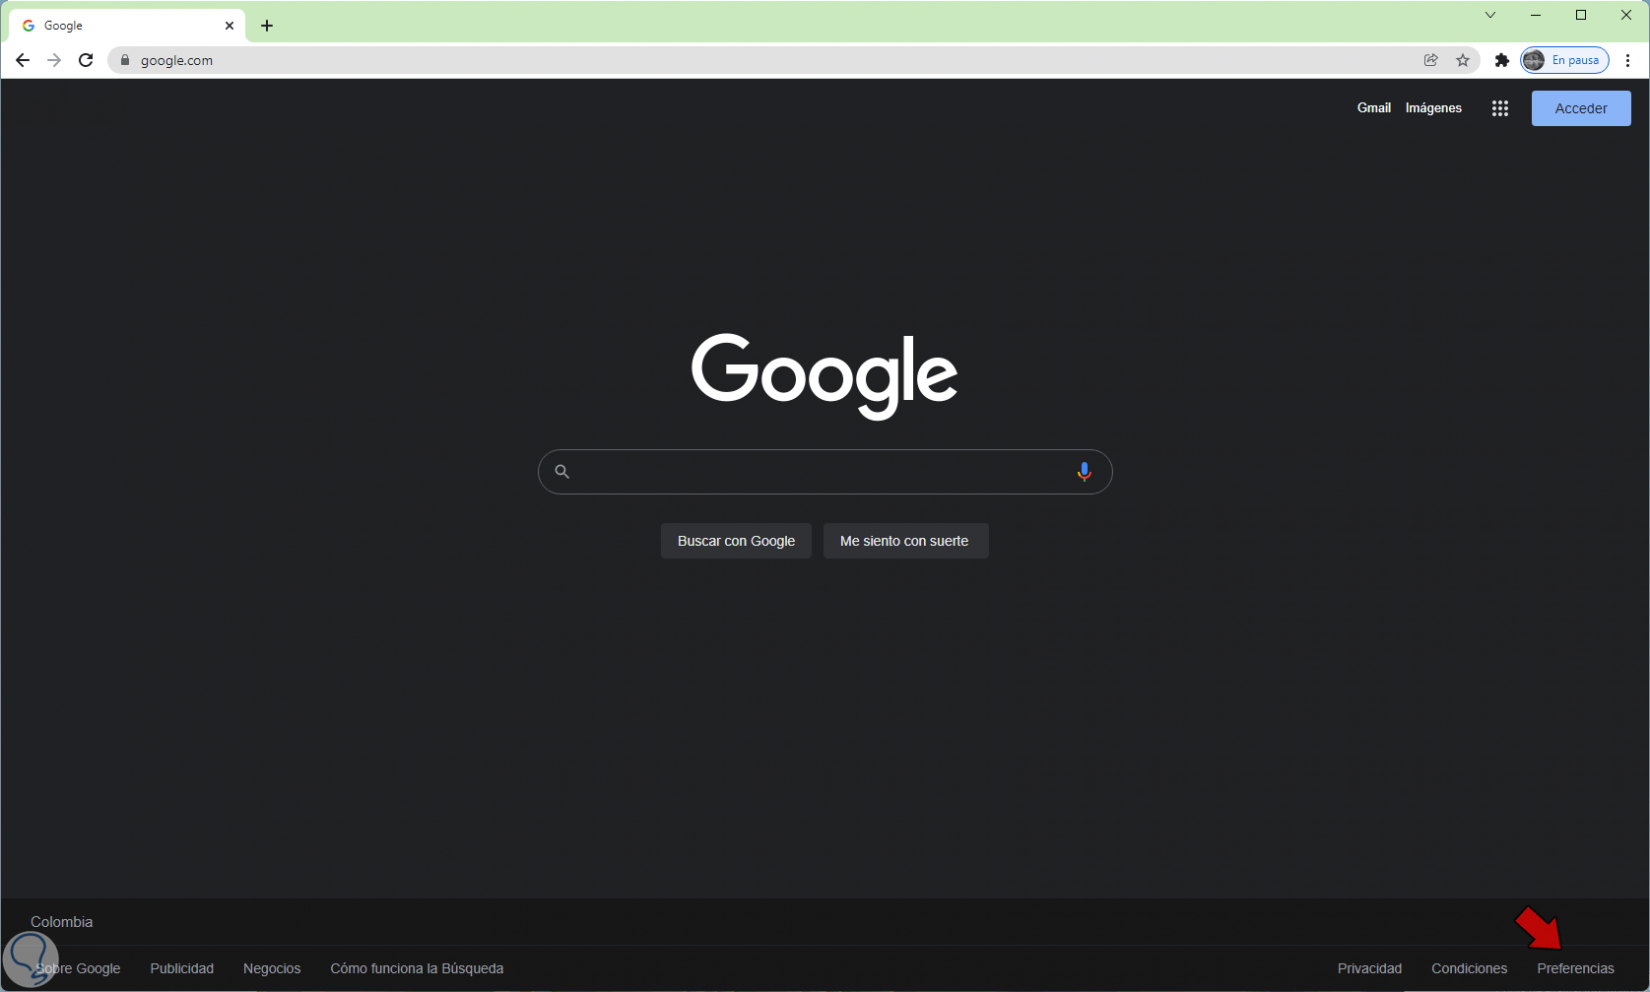Image resolution: width=1650 pixels, height=992 pixels.
Task: Reload the page
Action: (x=85, y=60)
